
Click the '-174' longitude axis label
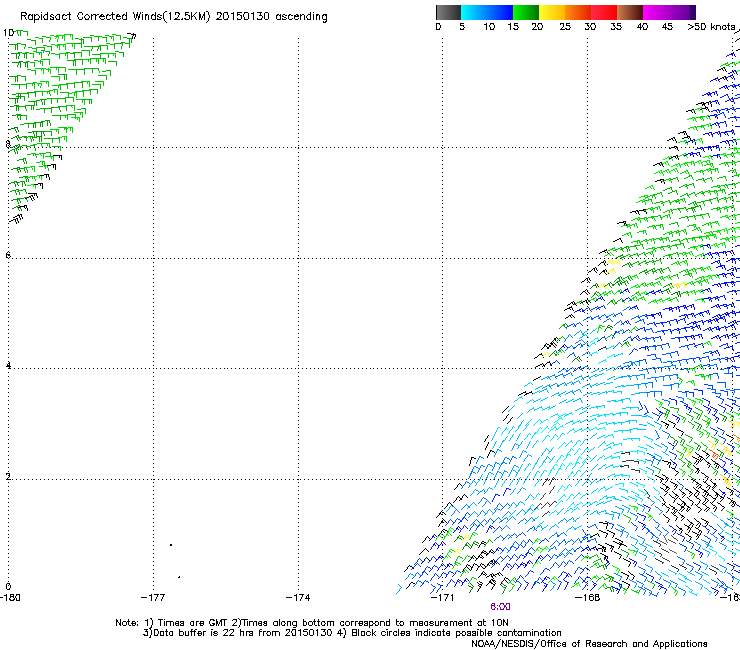(x=298, y=598)
